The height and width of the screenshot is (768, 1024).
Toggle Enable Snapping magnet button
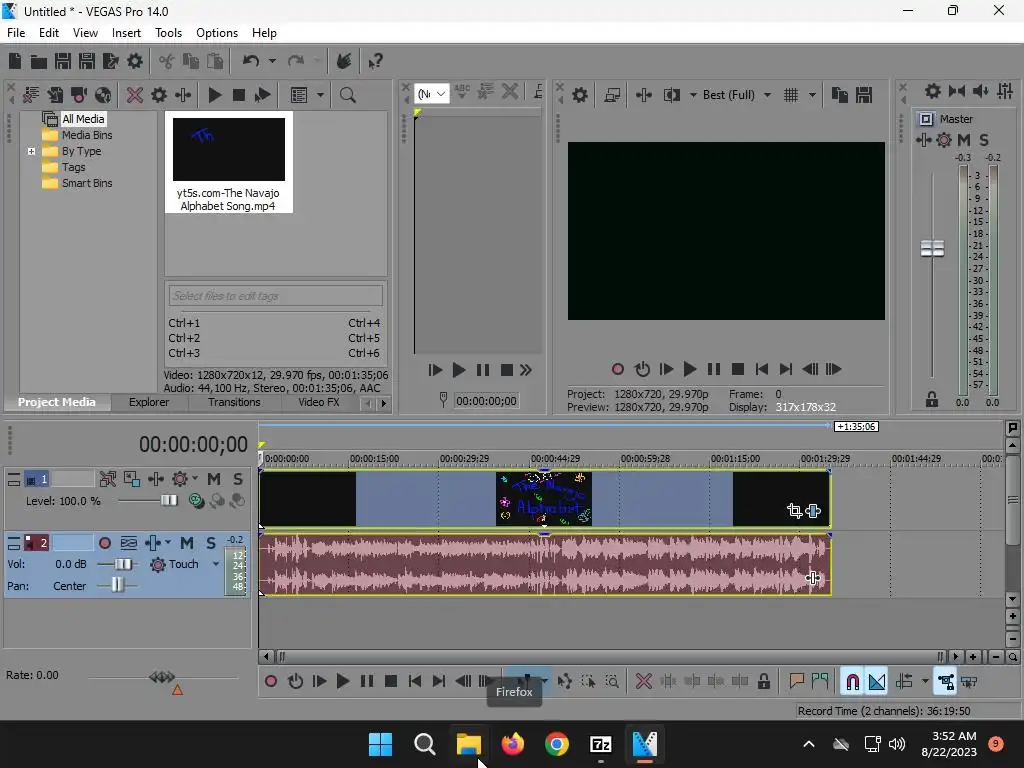point(852,682)
